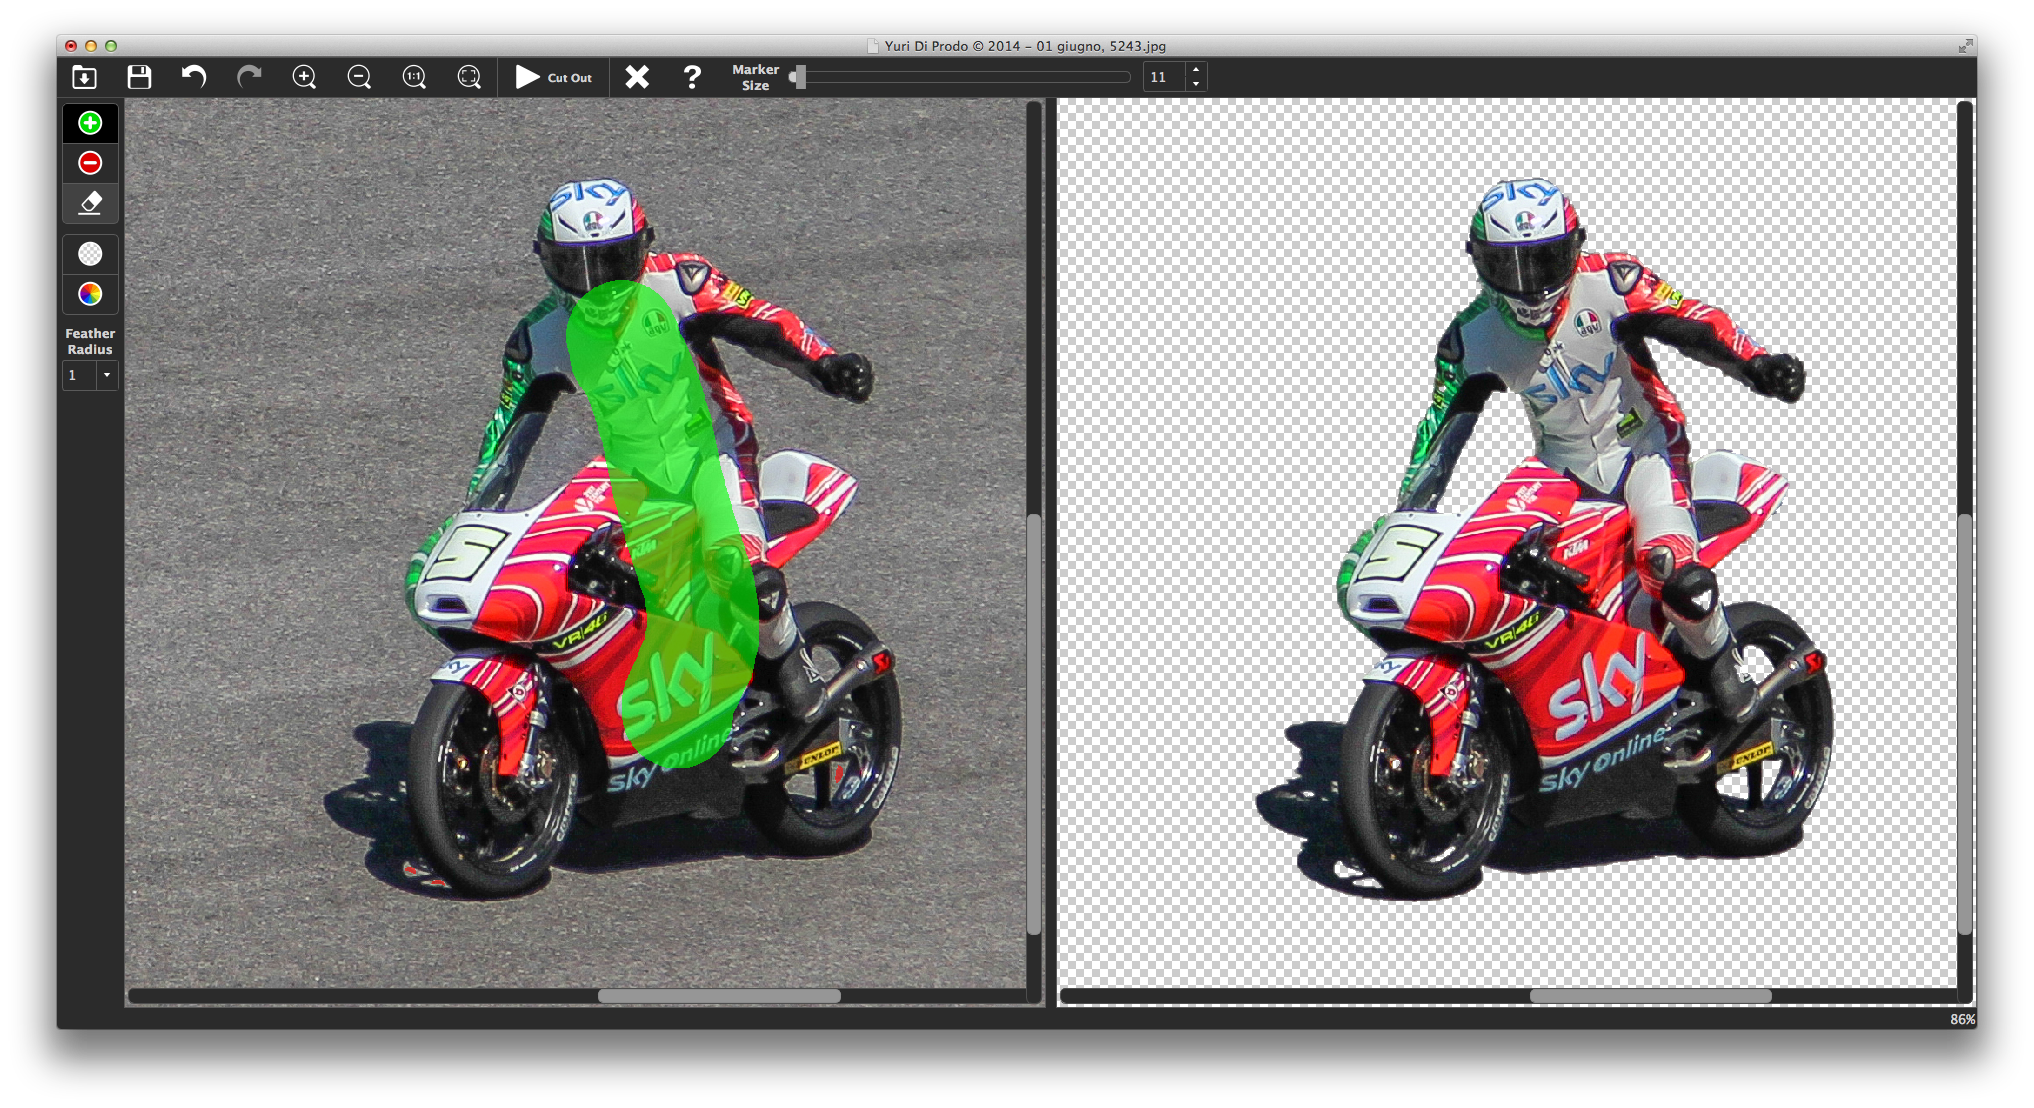
Task: Click the zoom to fit icon
Action: 469,77
